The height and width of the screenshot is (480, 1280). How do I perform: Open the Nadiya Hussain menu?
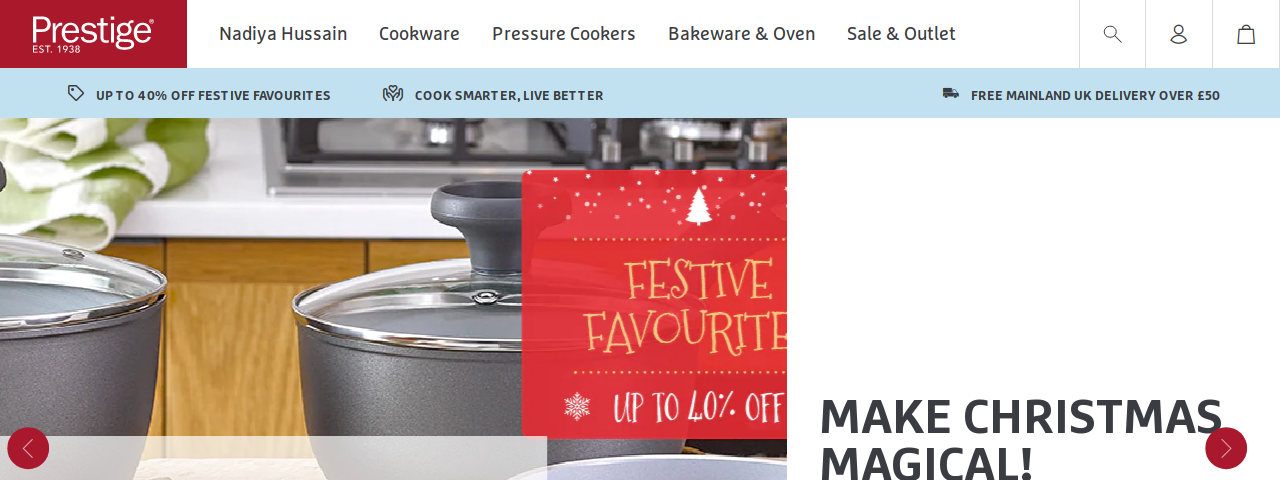[283, 34]
